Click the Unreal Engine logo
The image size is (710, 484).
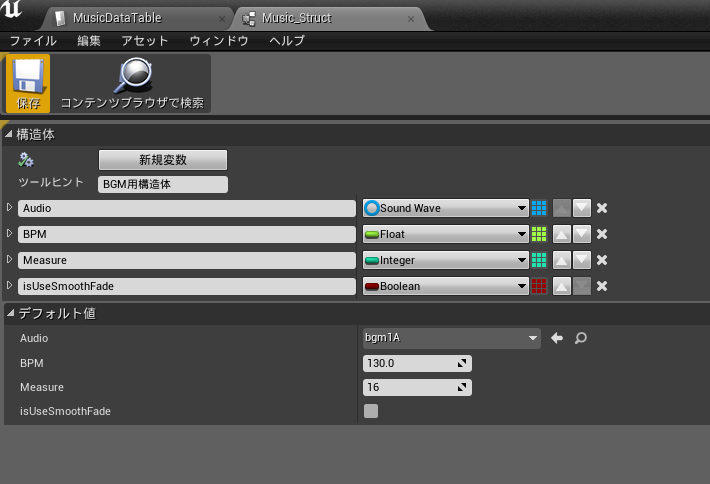(11, 9)
